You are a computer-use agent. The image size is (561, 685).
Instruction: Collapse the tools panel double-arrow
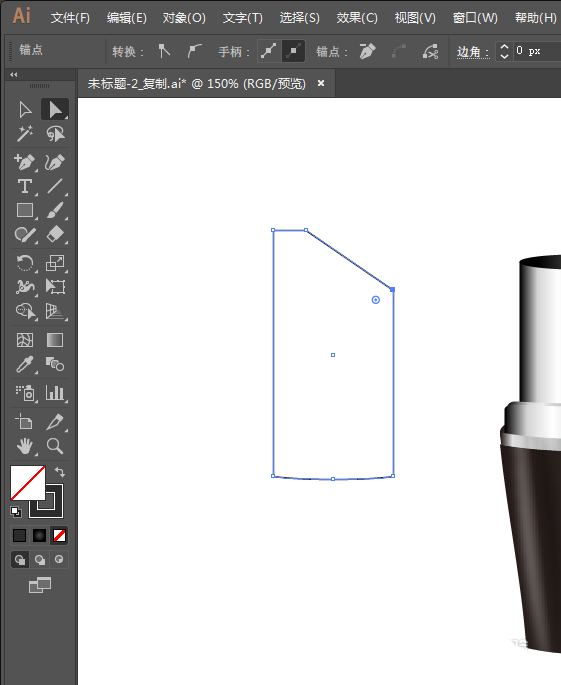click(14, 75)
